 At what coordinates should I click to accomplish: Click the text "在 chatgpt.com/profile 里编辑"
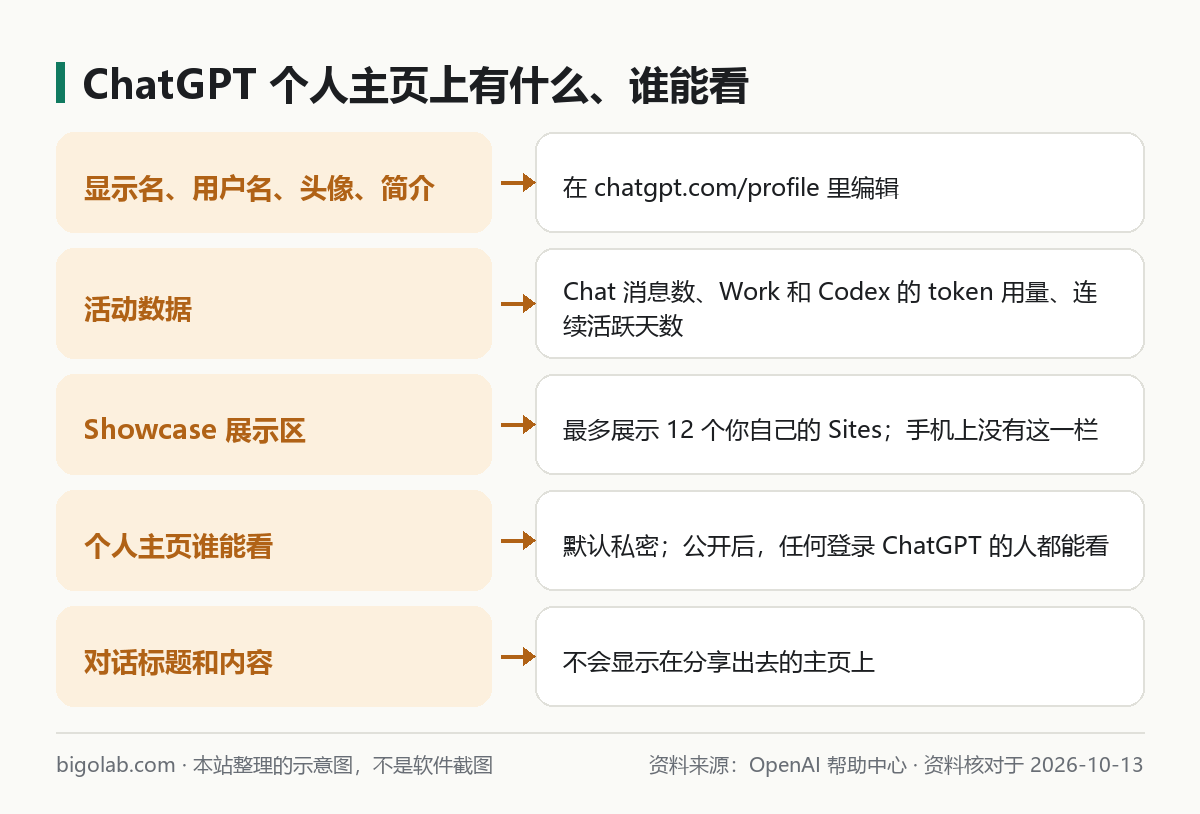[x=731, y=188]
